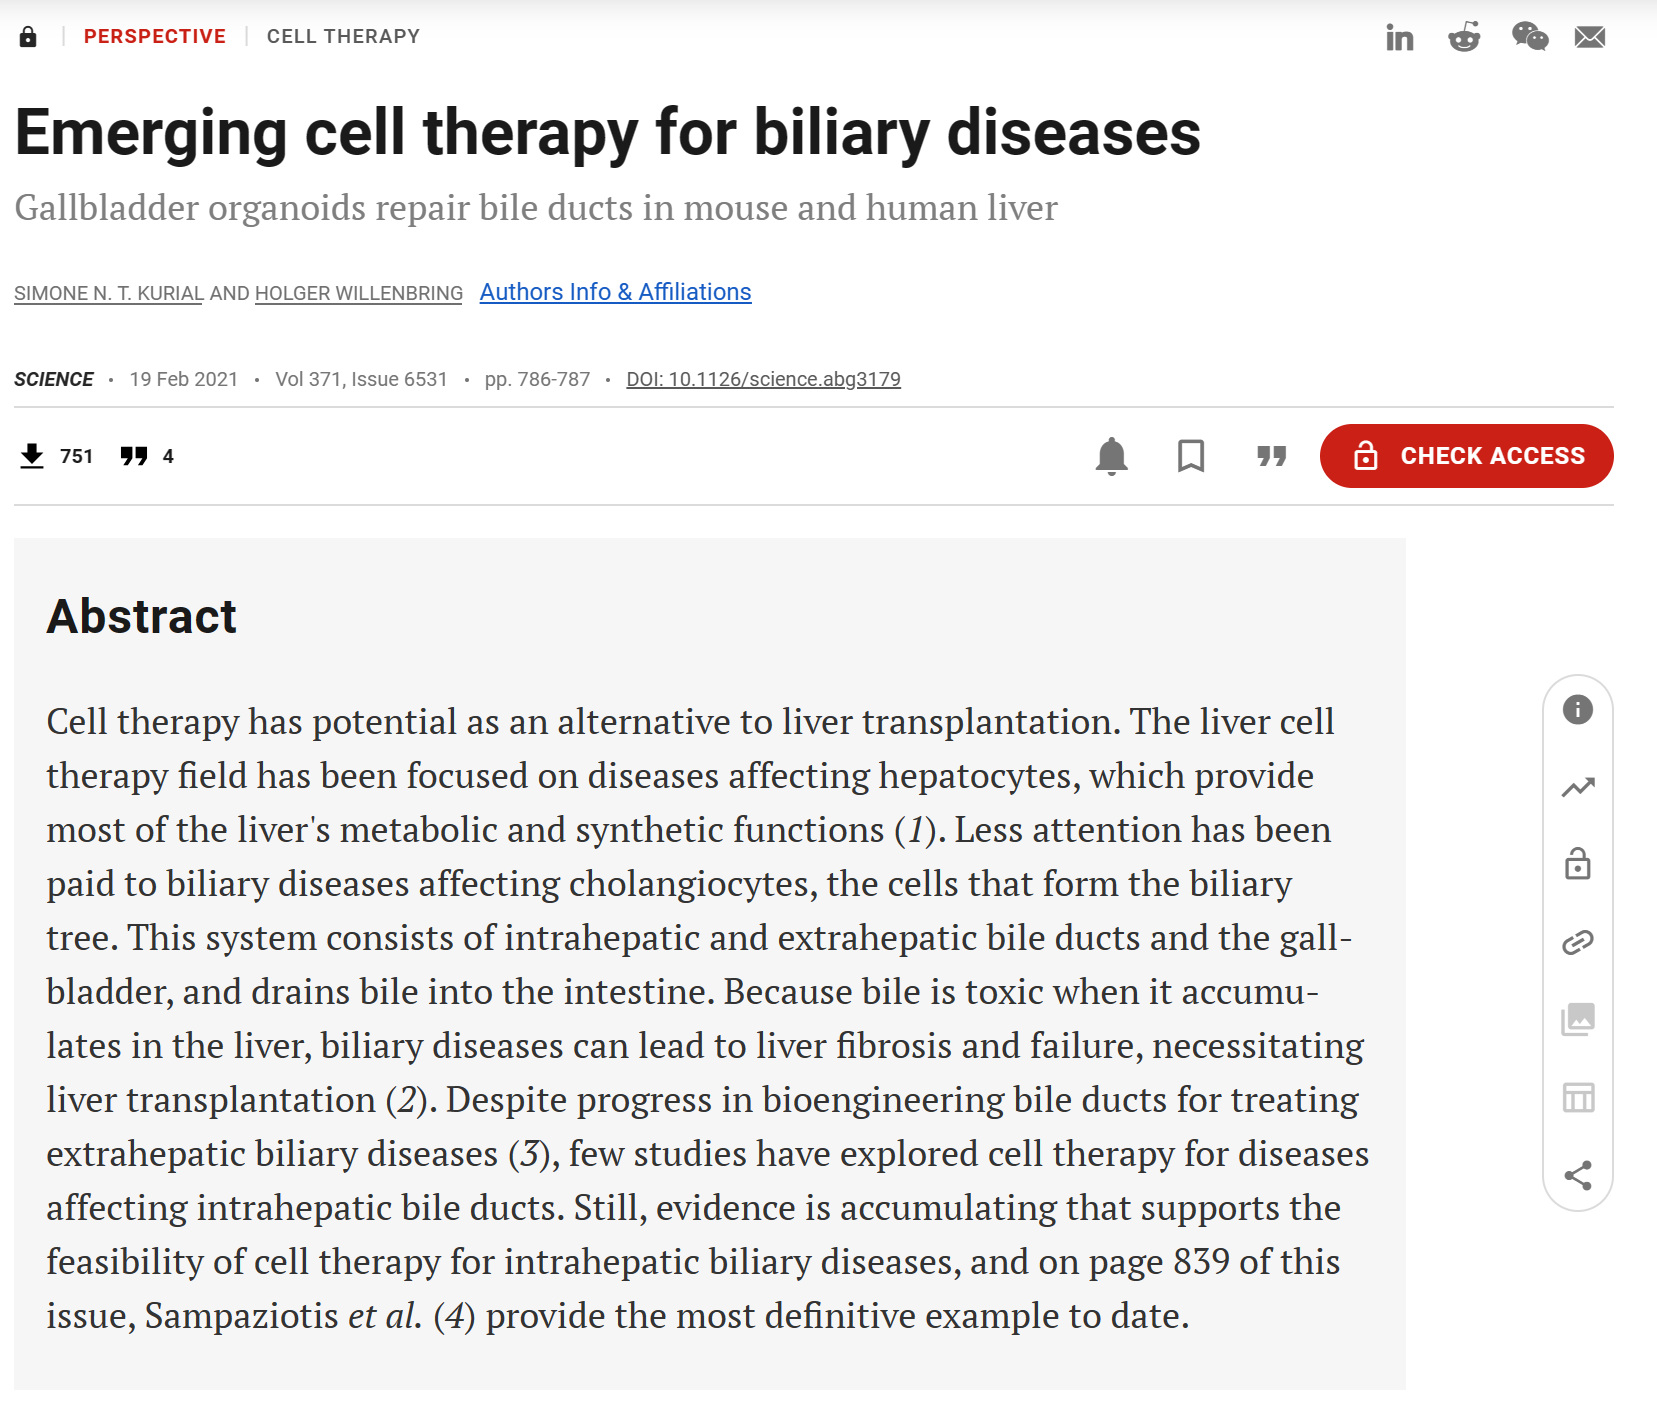Email this article using envelope icon

[1590, 38]
